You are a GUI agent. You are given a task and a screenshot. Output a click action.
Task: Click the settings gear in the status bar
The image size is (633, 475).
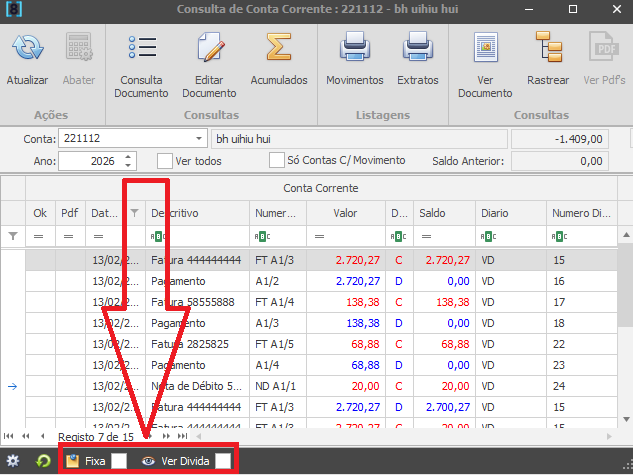click(x=14, y=461)
